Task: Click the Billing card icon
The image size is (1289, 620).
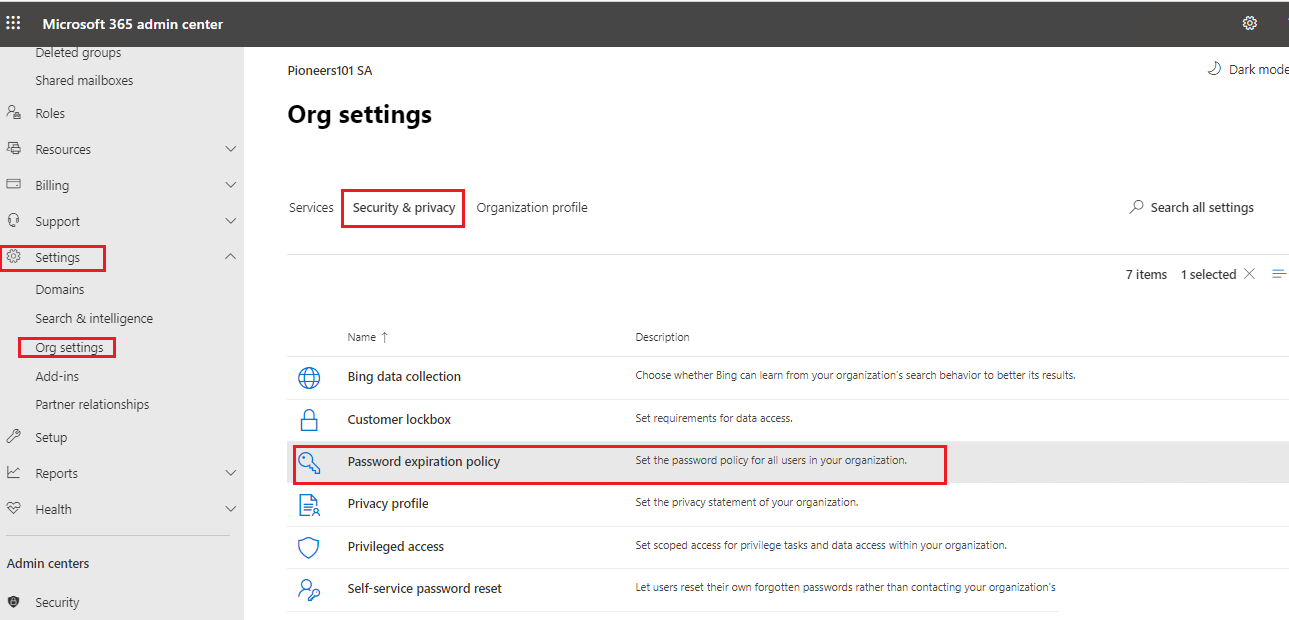Action: 14,185
